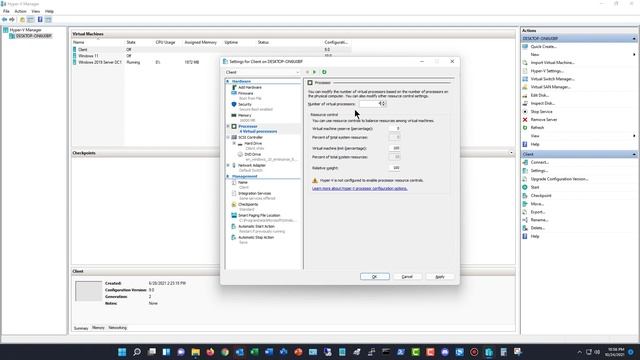Click OK in the Settings dialog
Screen dimensions: 640x360
pos(375,277)
